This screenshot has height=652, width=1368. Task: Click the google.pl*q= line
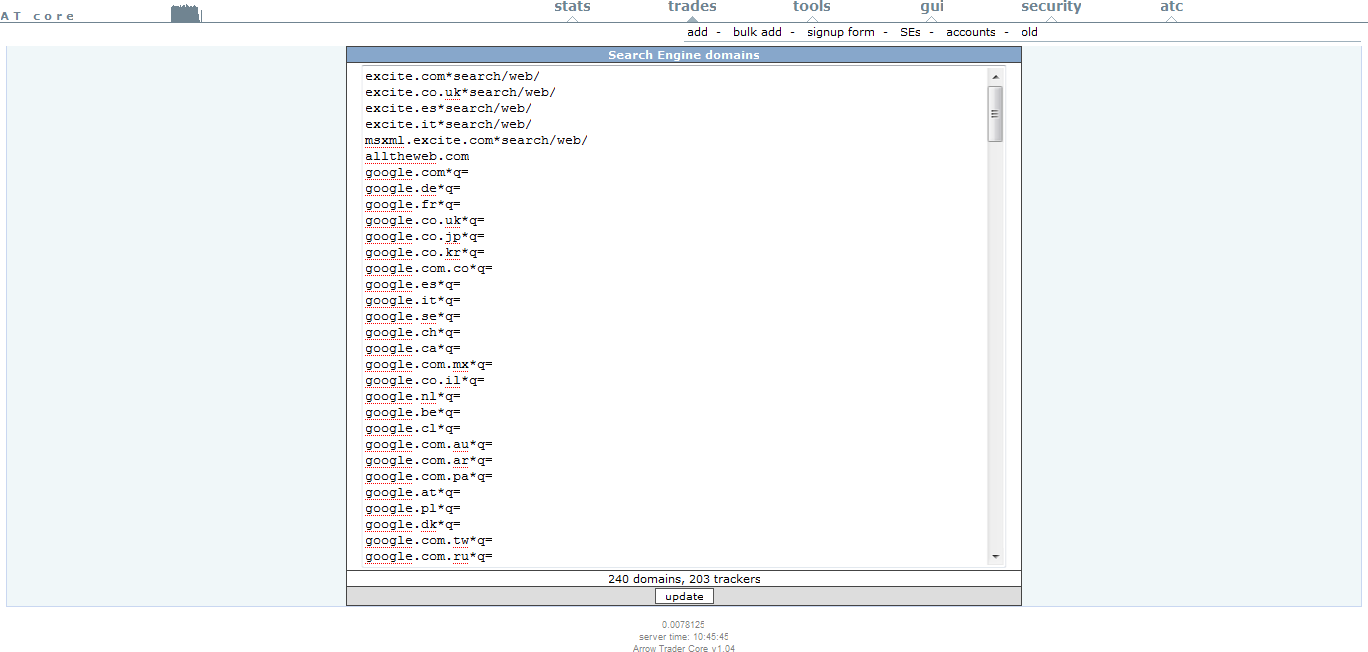(x=413, y=508)
